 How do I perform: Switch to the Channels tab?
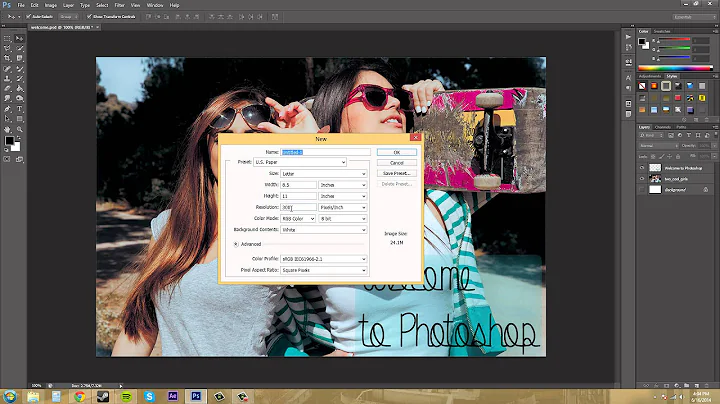(x=663, y=127)
